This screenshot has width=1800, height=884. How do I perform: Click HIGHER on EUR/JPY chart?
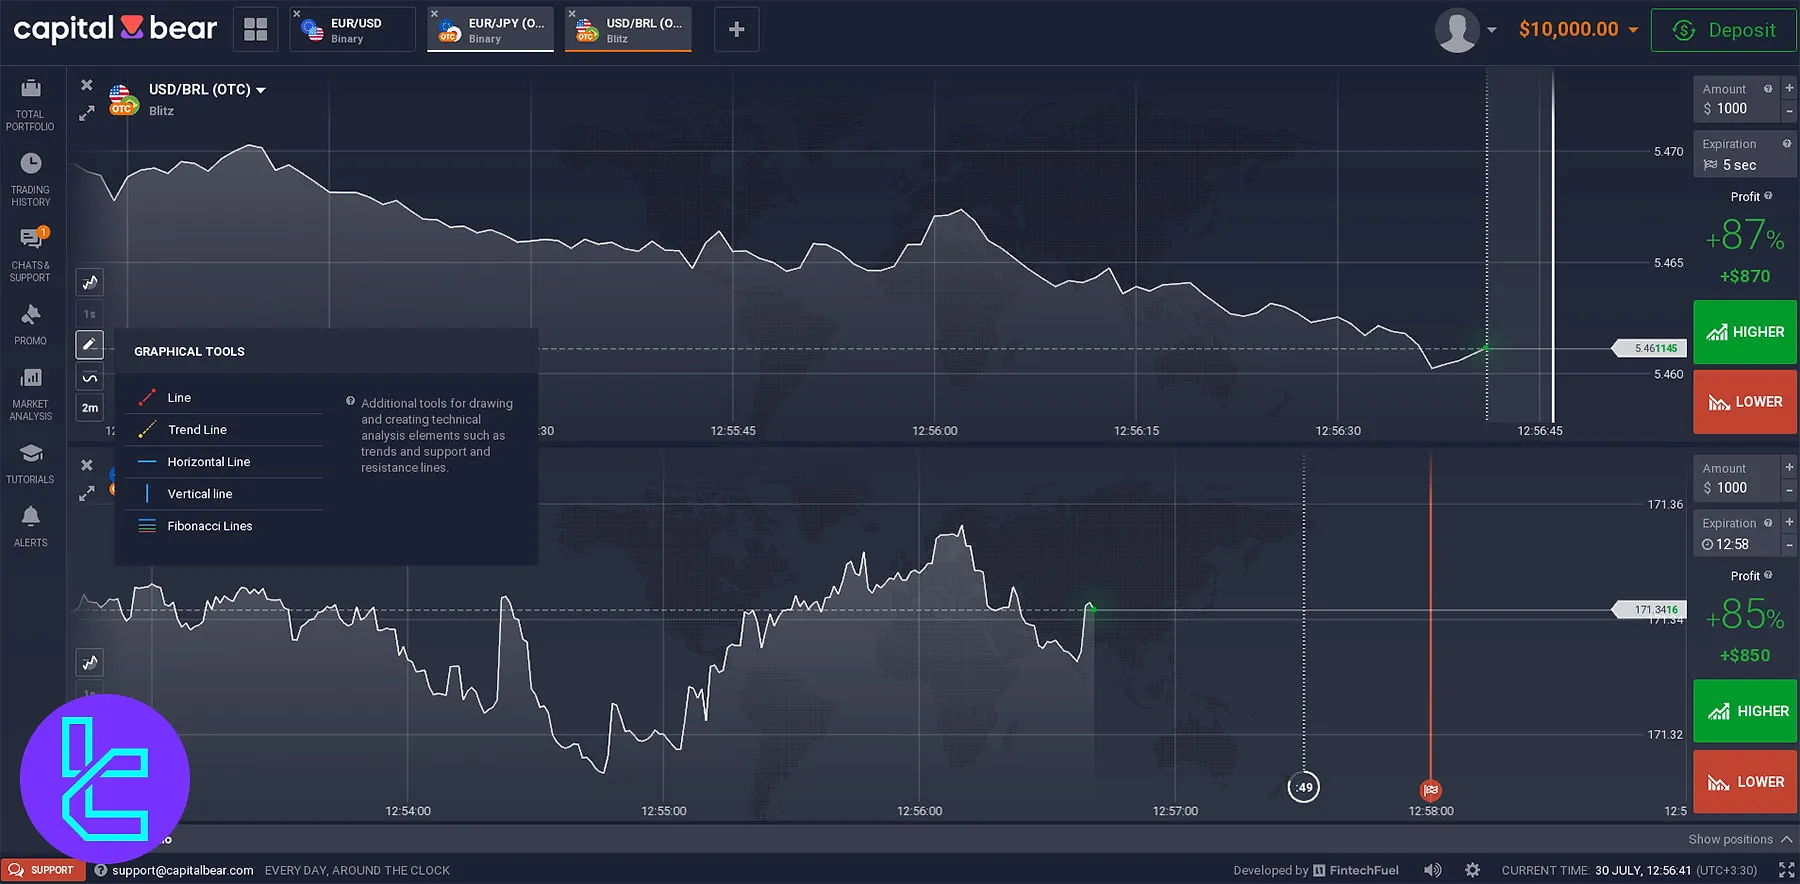pyautogui.click(x=1745, y=711)
